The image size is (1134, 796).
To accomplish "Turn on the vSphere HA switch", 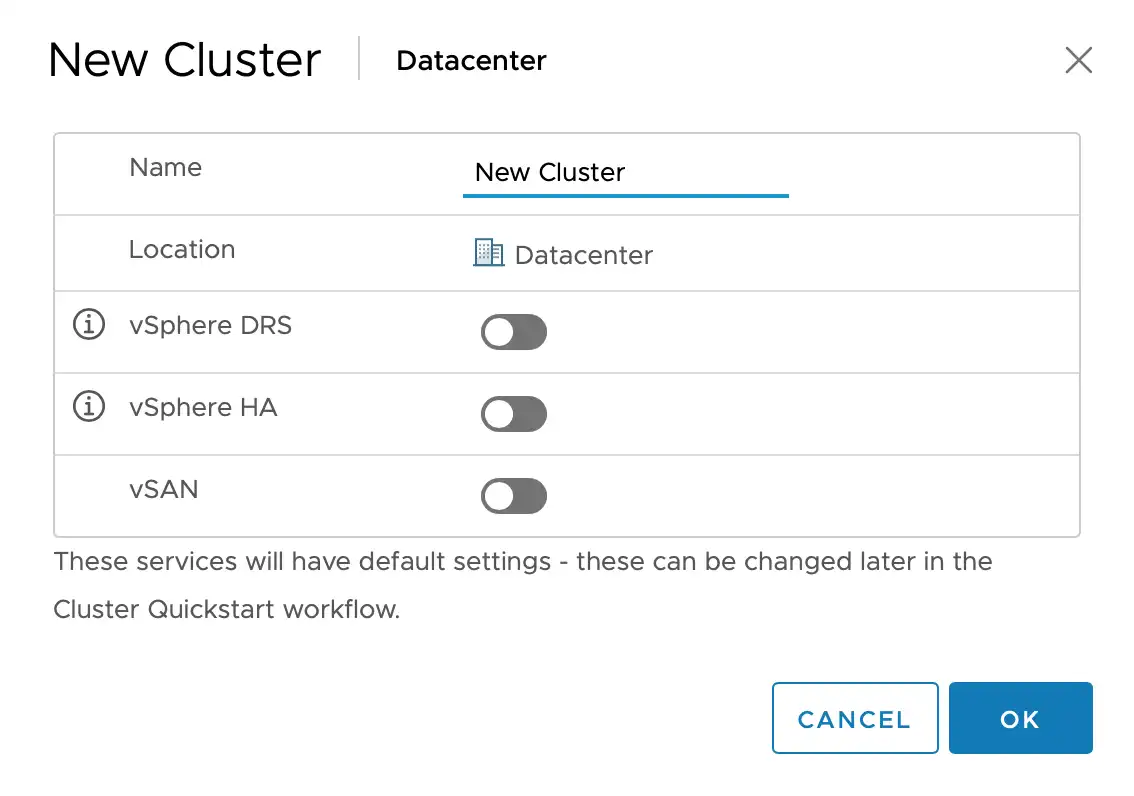I will tap(513, 414).
